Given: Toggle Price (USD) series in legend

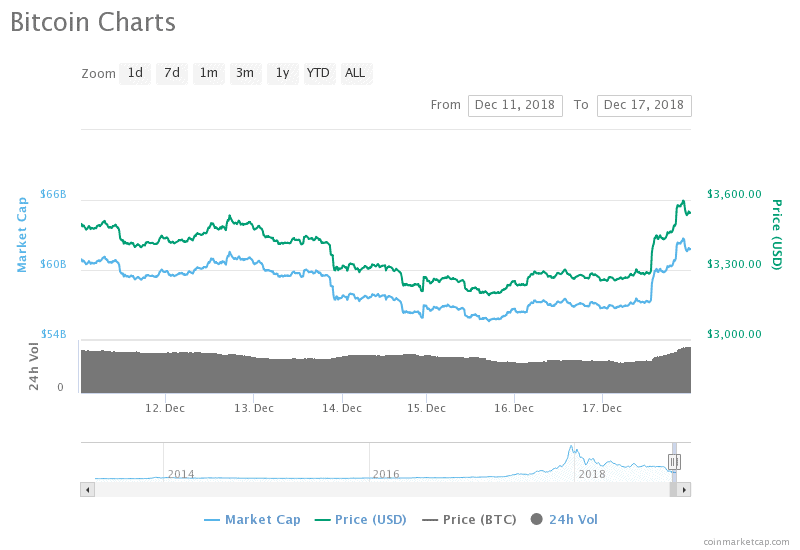Looking at the screenshot, I should [361, 520].
